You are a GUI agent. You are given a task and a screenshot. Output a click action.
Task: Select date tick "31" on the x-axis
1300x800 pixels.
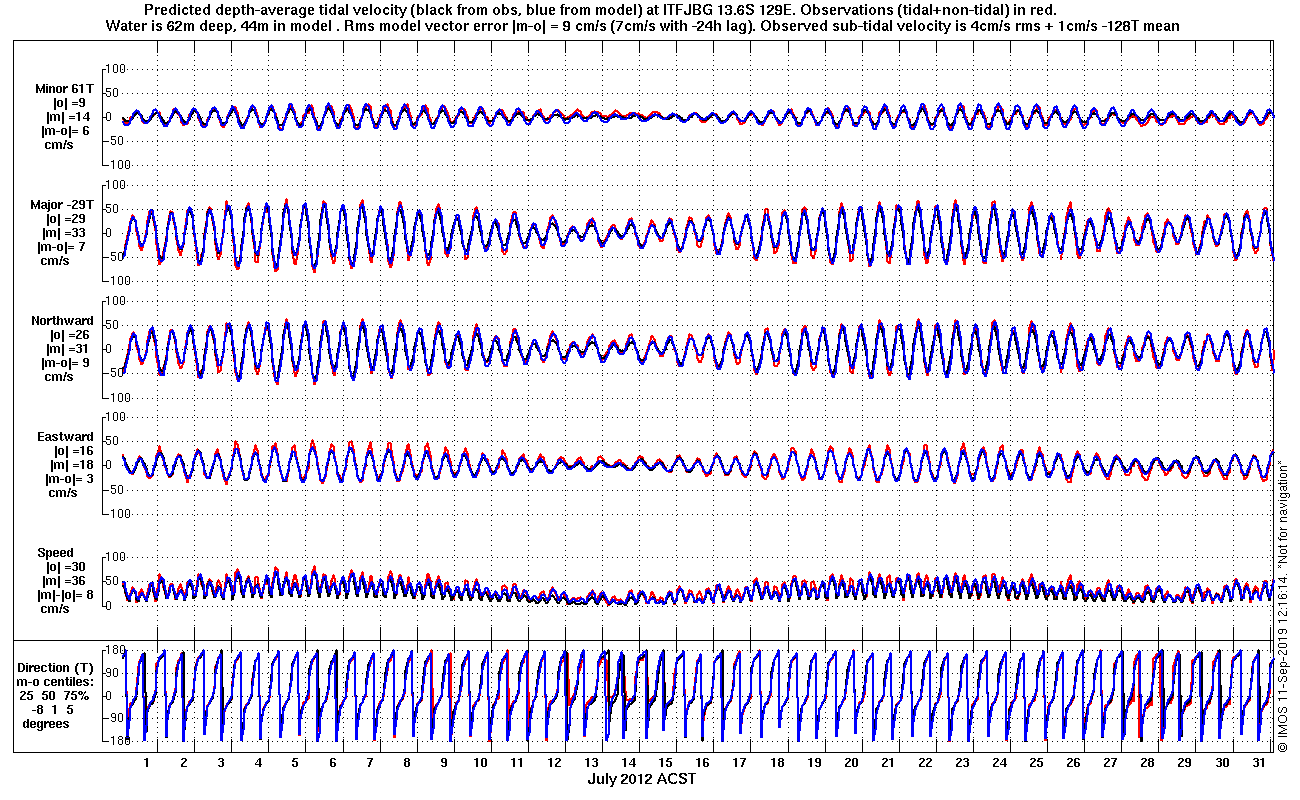click(x=1259, y=763)
